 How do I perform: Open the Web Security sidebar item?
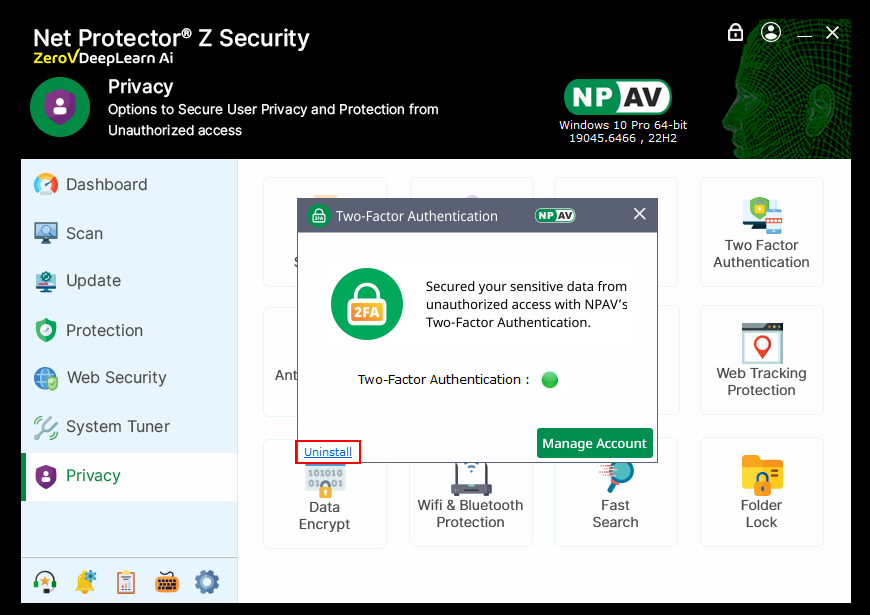[x=116, y=378]
